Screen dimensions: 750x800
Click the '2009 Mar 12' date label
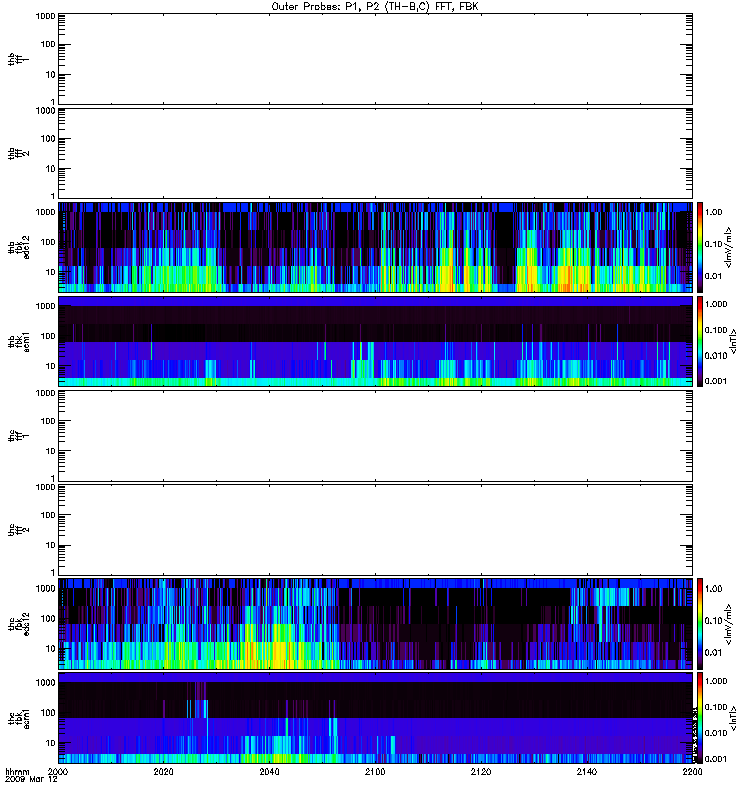(31, 779)
